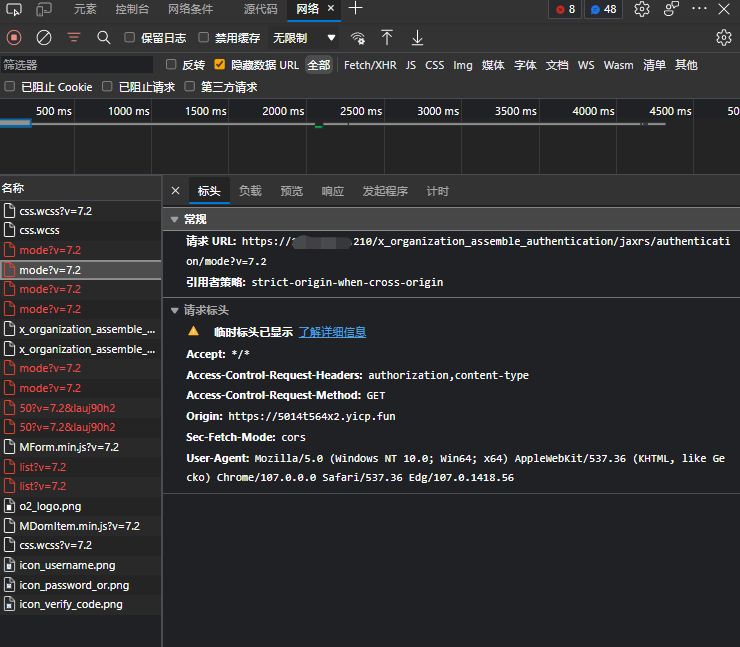Filter requests by Fetch/XHR
Screen dimensions: 740x647
coord(370,65)
